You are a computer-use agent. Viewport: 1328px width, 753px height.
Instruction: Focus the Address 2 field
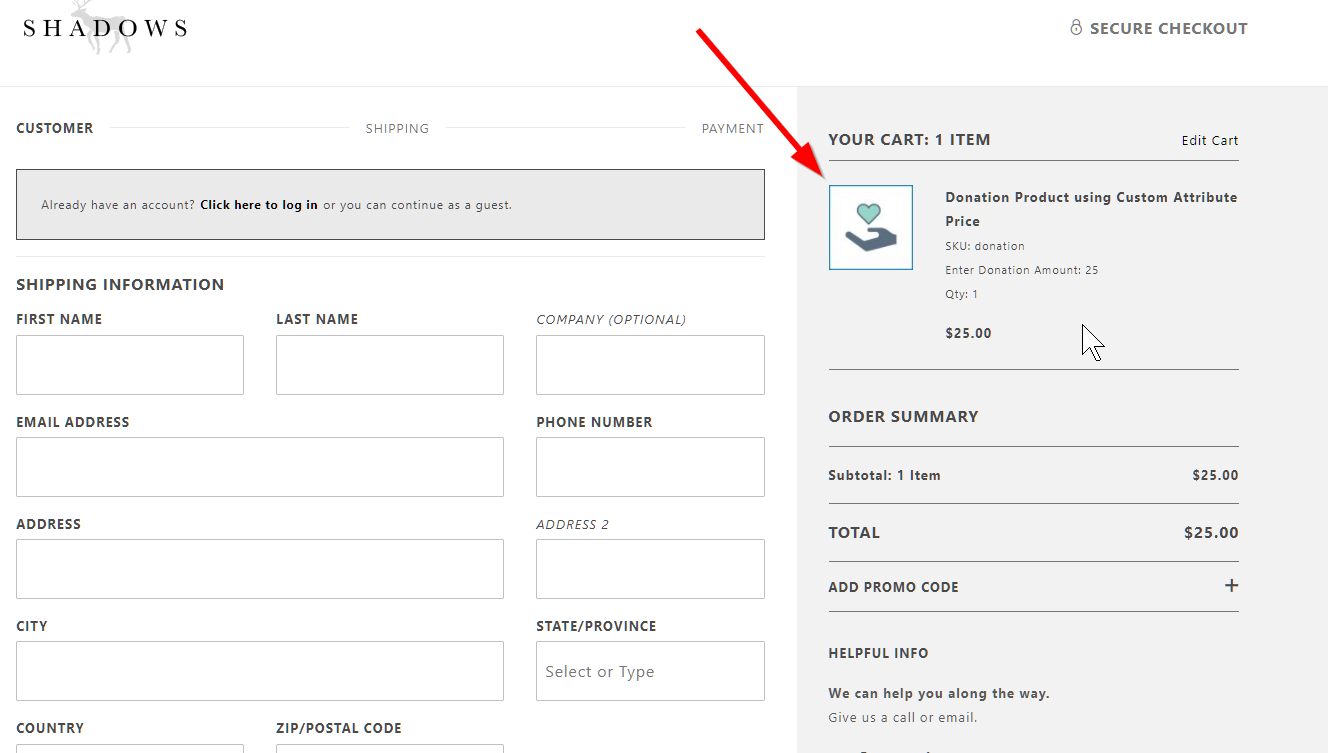(x=650, y=569)
